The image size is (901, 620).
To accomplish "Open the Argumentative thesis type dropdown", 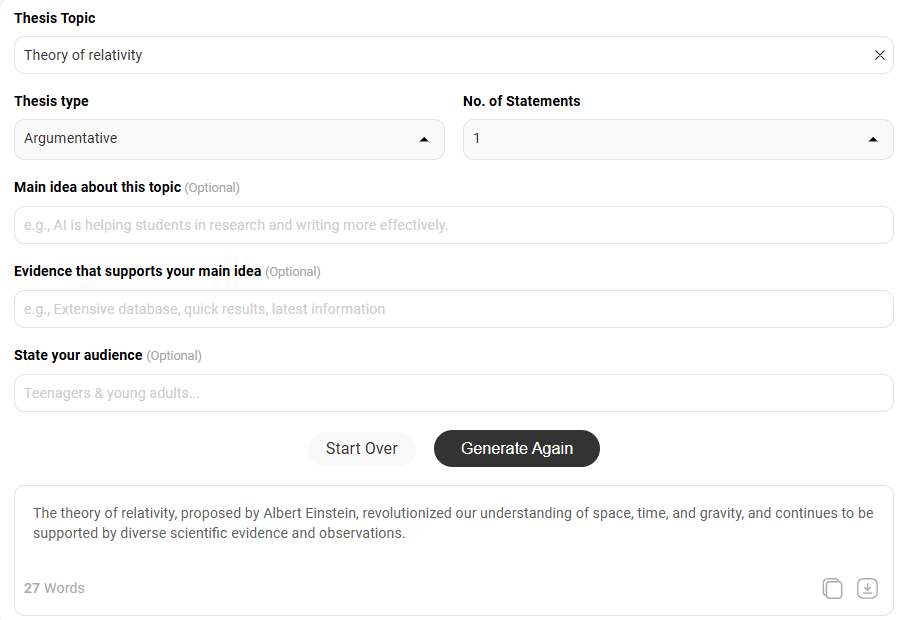I will pos(229,140).
